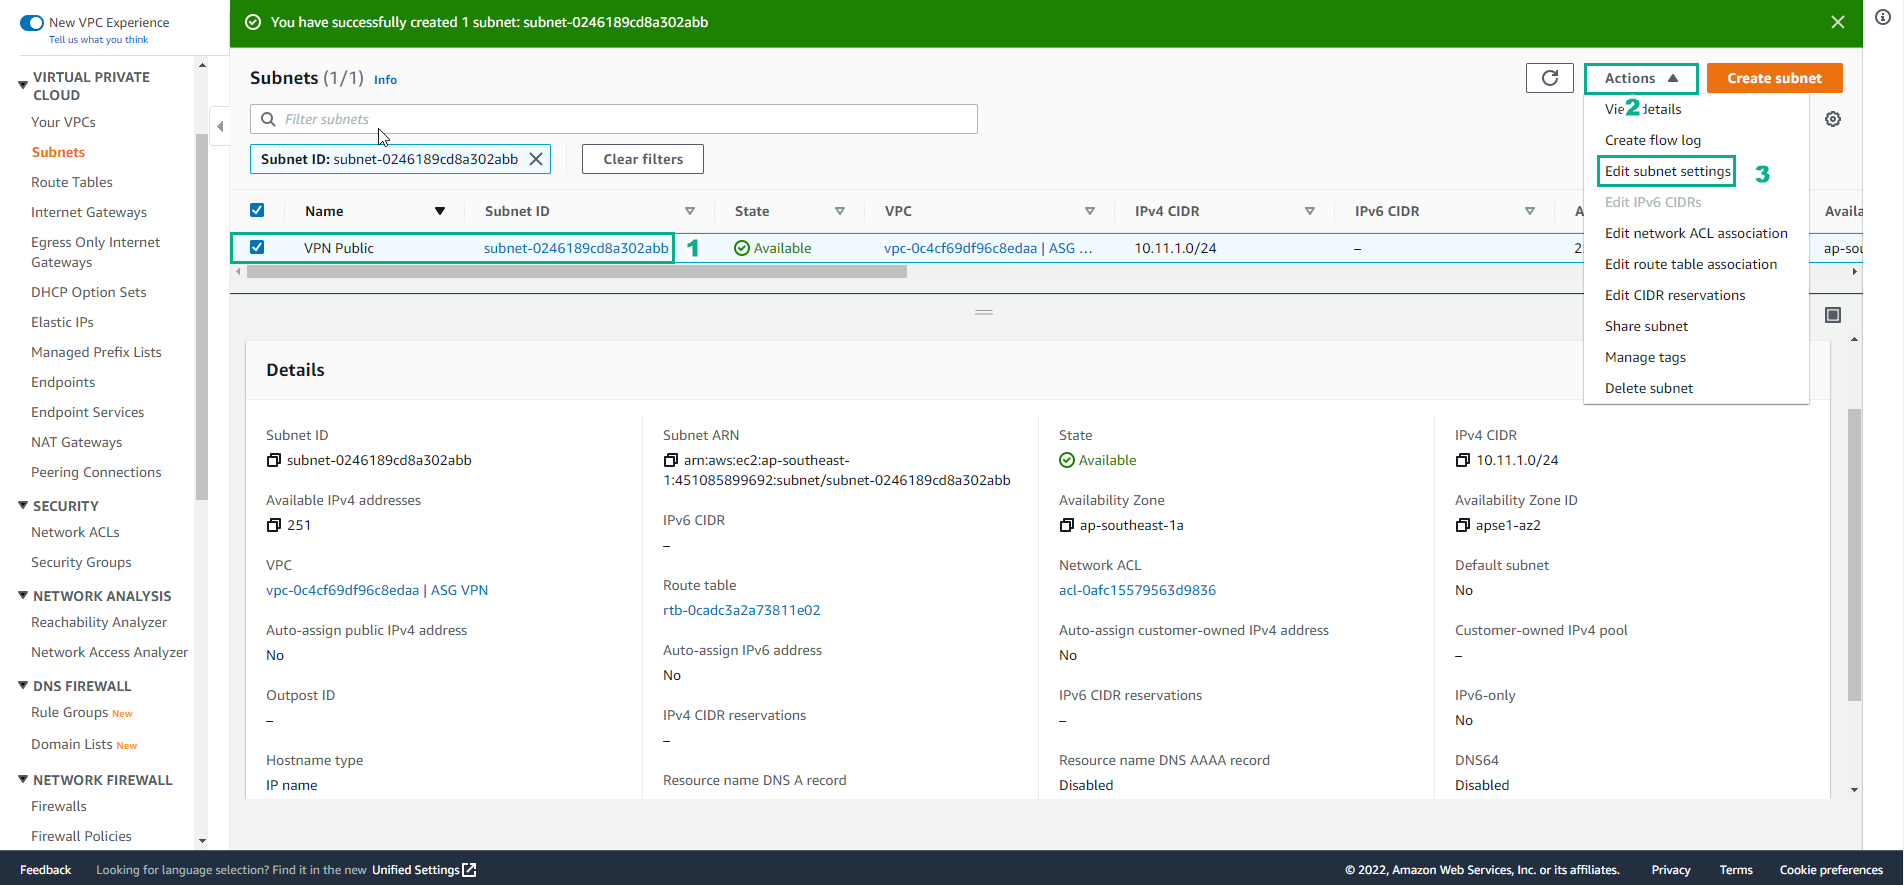1904x885 pixels.
Task: Copy availability zone ap-southeast-1a
Action: pos(1067,525)
